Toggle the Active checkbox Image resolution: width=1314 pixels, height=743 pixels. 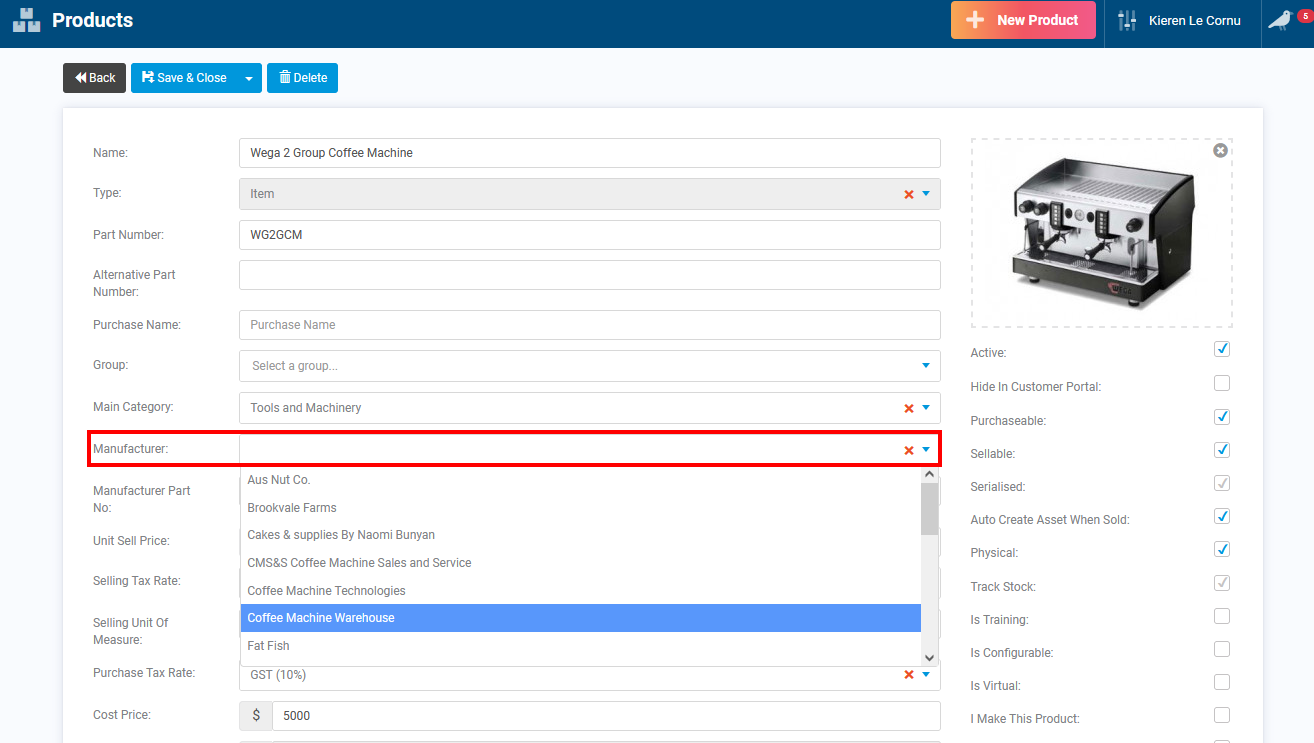[x=1222, y=349]
